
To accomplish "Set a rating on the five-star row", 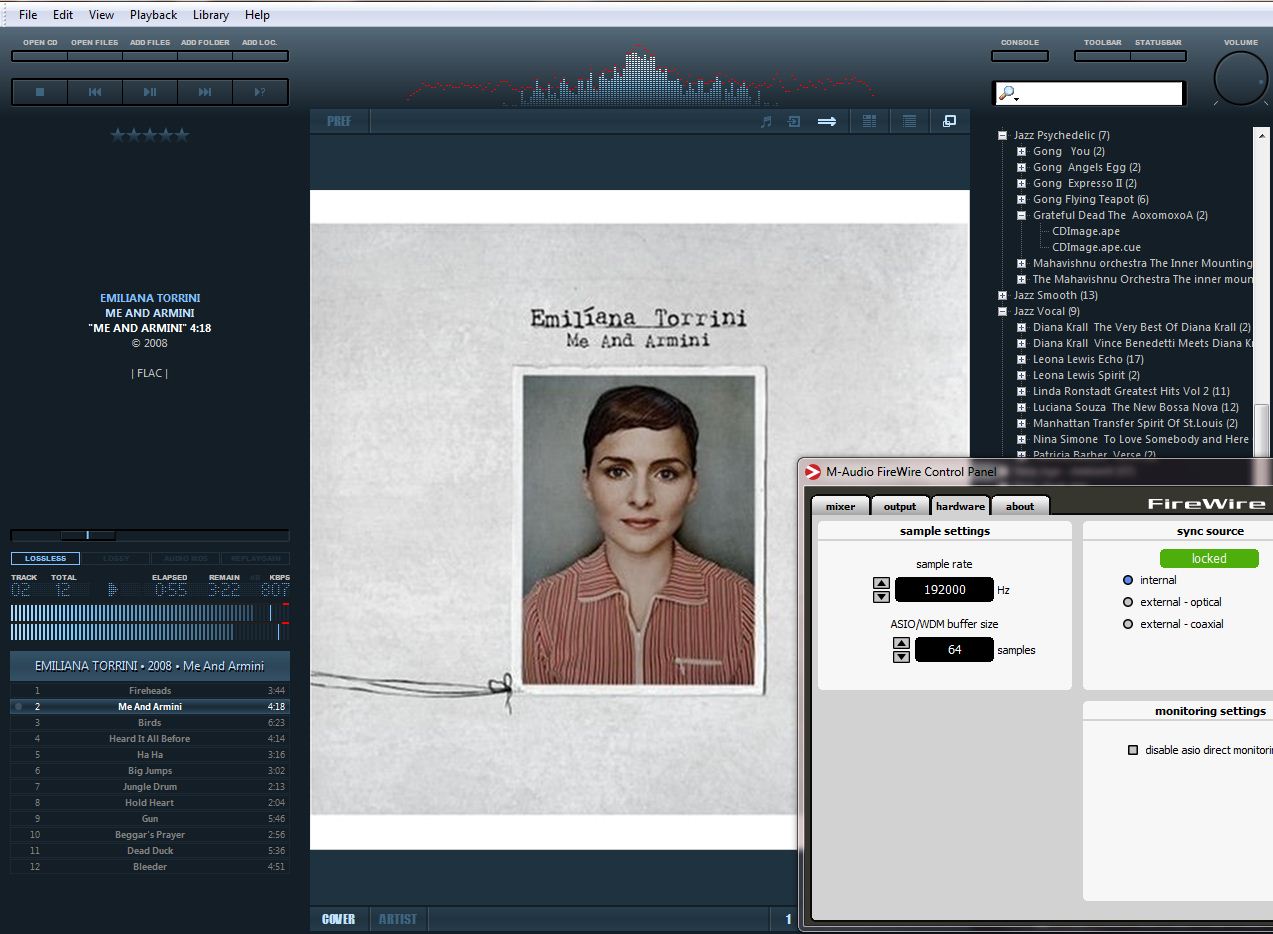I will [x=149, y=135].
